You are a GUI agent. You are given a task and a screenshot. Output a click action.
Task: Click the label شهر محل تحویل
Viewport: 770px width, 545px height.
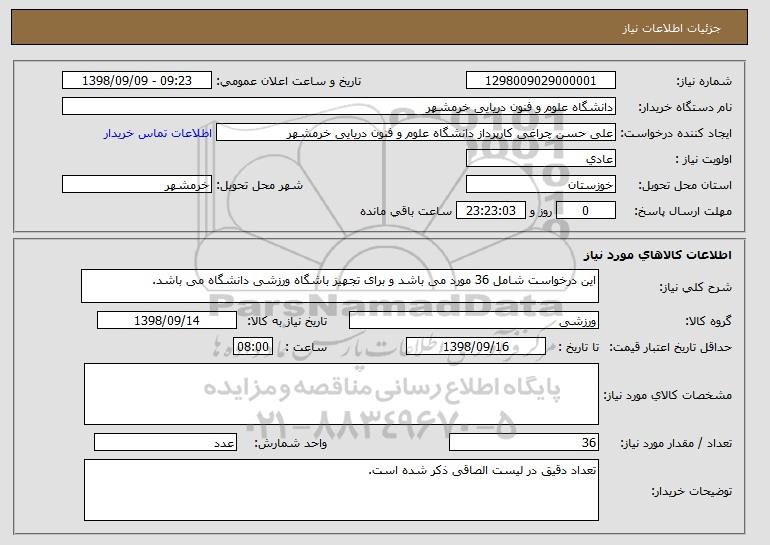[260, 185]
